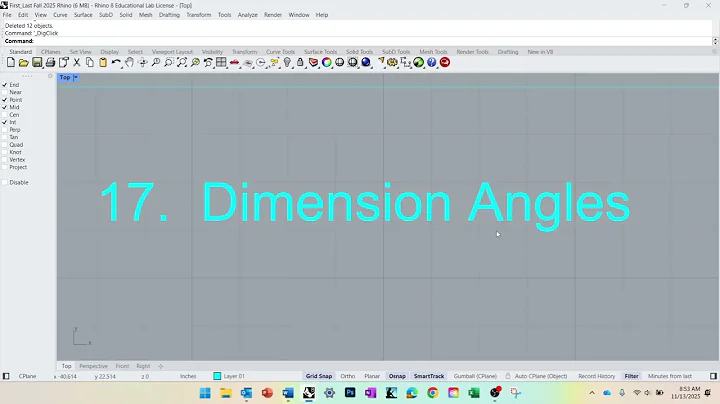This screenshot has width=720, height=404.
Task: Switch to the Drafting toolbar tab
Action: click(508, 52)
